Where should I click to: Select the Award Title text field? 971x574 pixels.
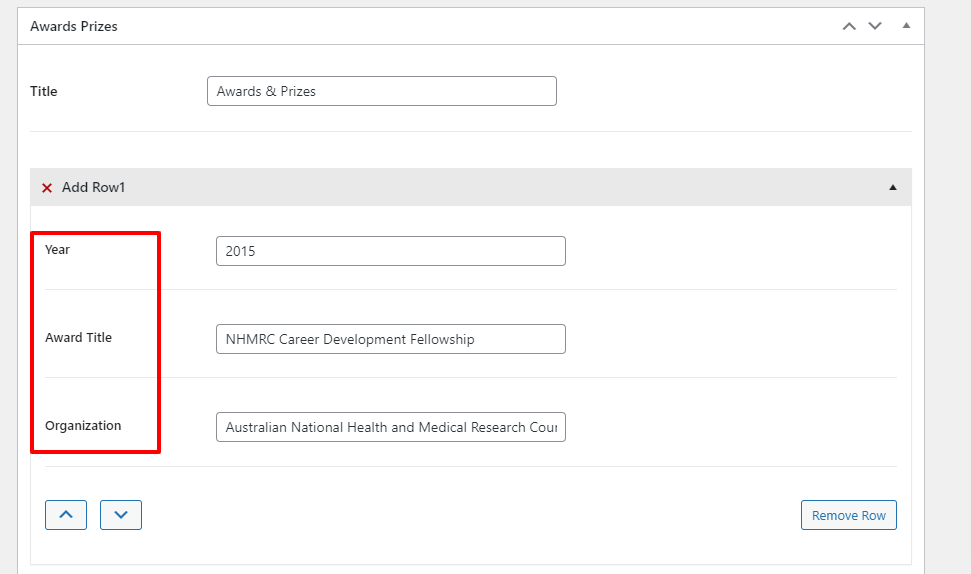click(390, 339)
